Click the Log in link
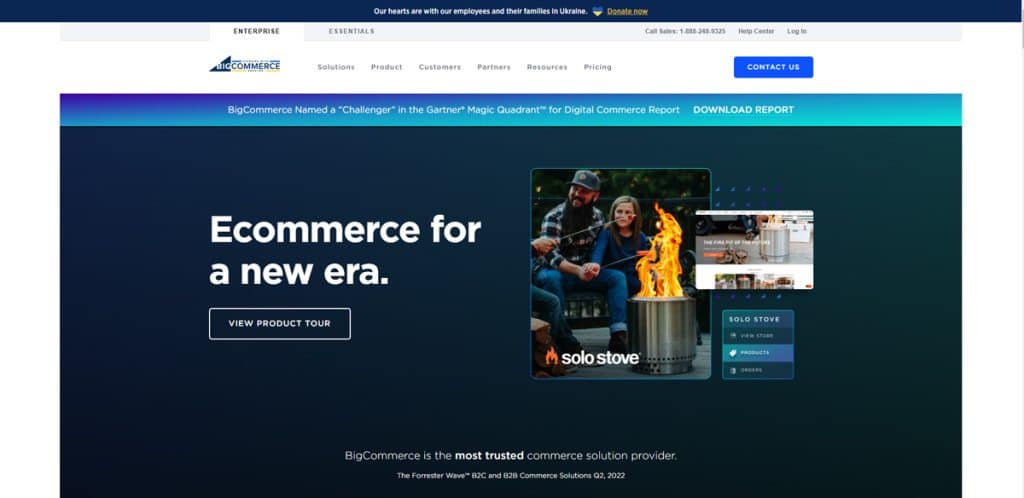 pyautogui.click(x=797, y=31)
